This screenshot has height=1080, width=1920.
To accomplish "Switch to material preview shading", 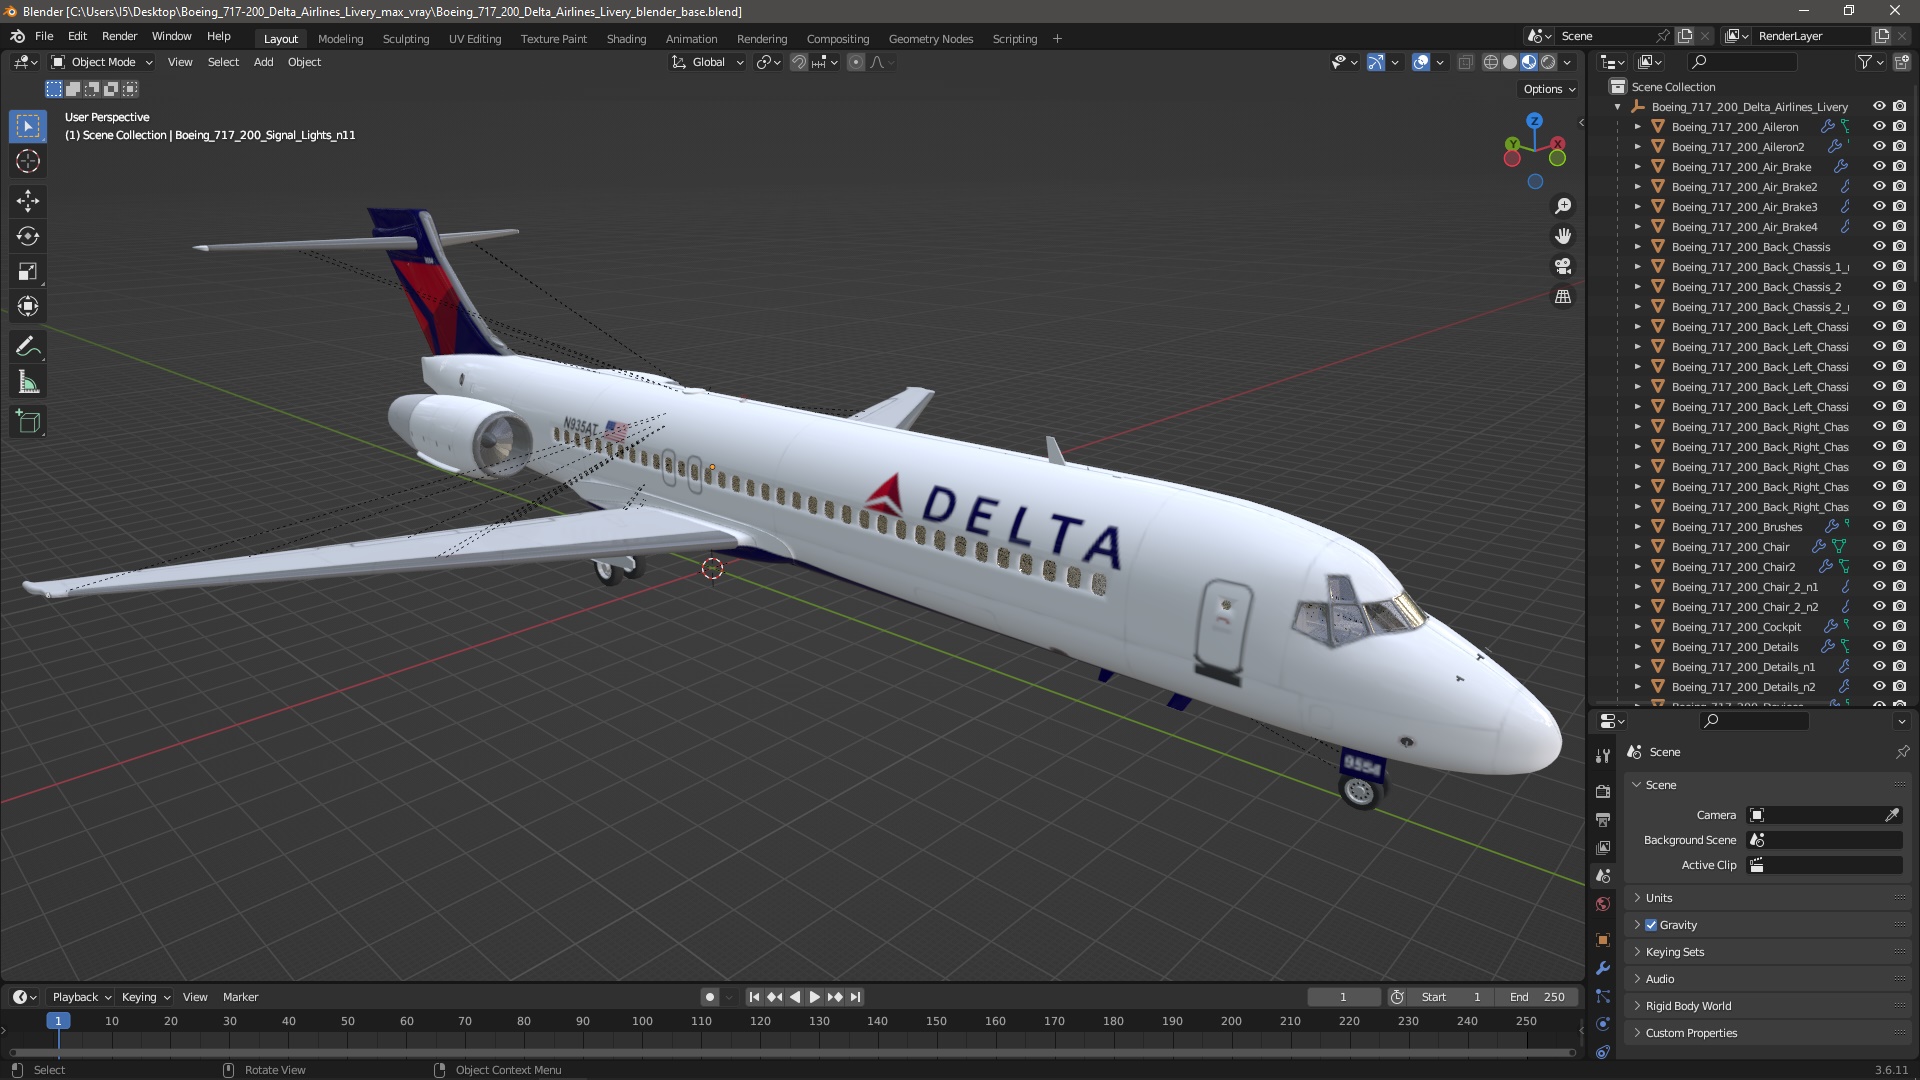I will tap(1529, 62).
